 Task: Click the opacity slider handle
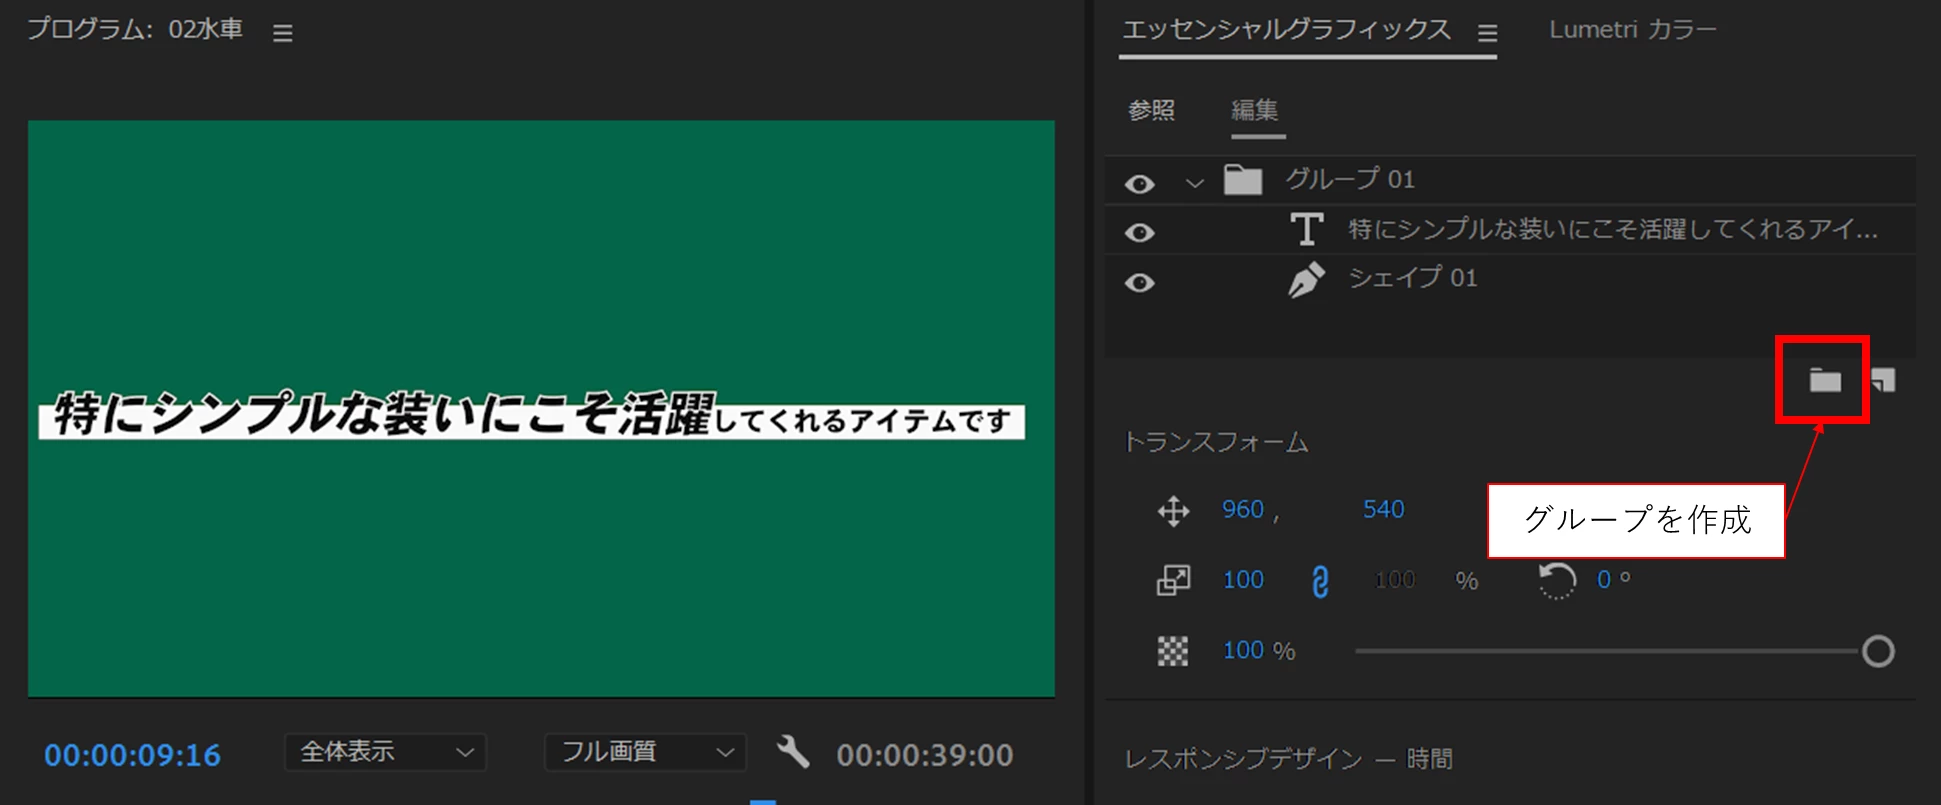pos(1878,651)
